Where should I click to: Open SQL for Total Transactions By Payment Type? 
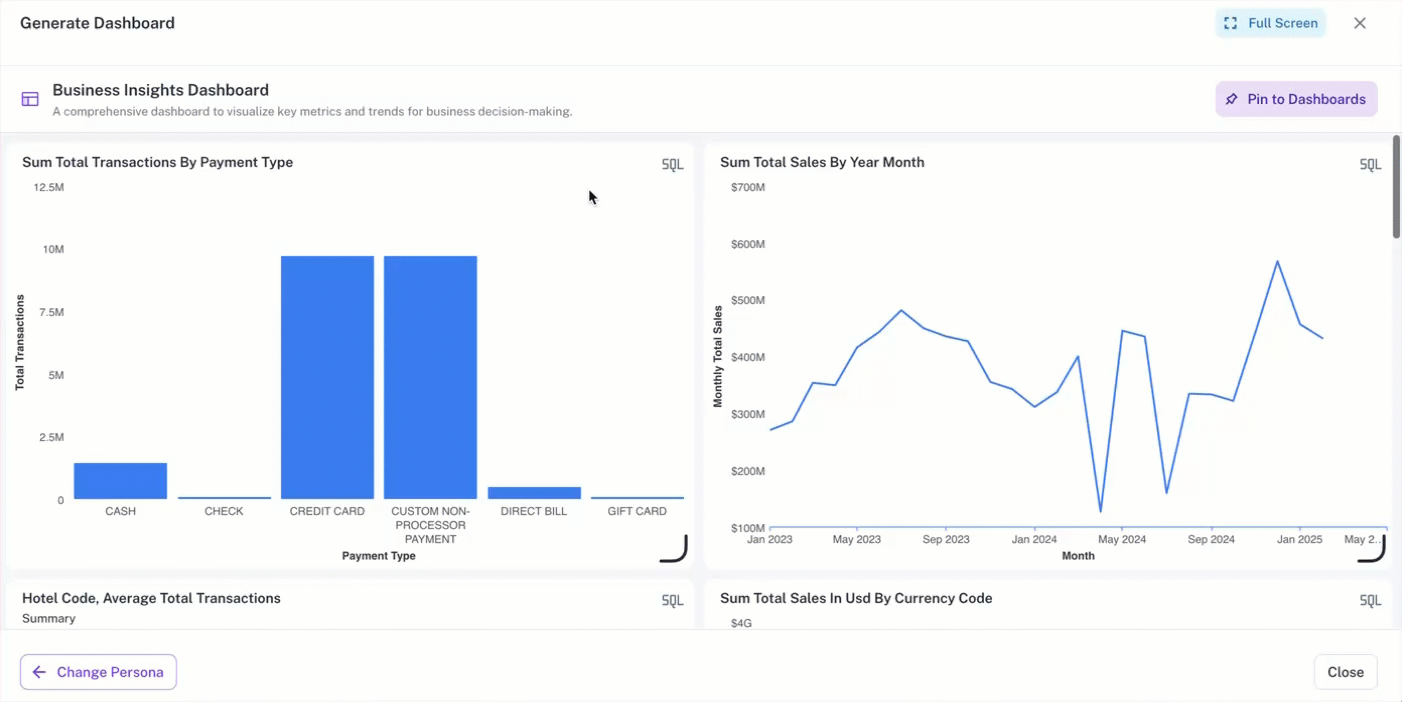pos(672,164)
